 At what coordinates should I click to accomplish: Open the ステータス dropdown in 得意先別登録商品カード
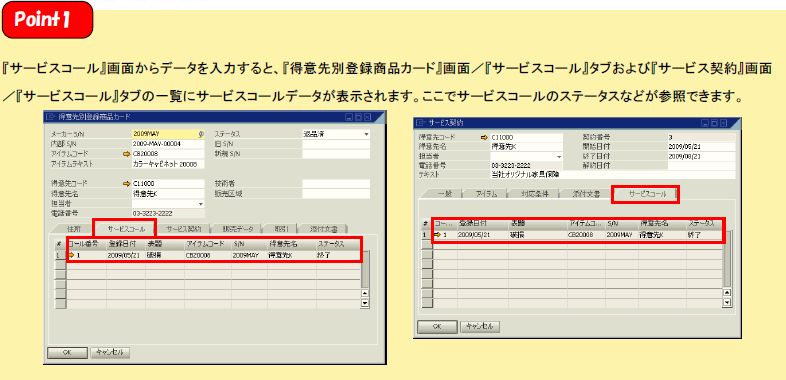[366, 134]
